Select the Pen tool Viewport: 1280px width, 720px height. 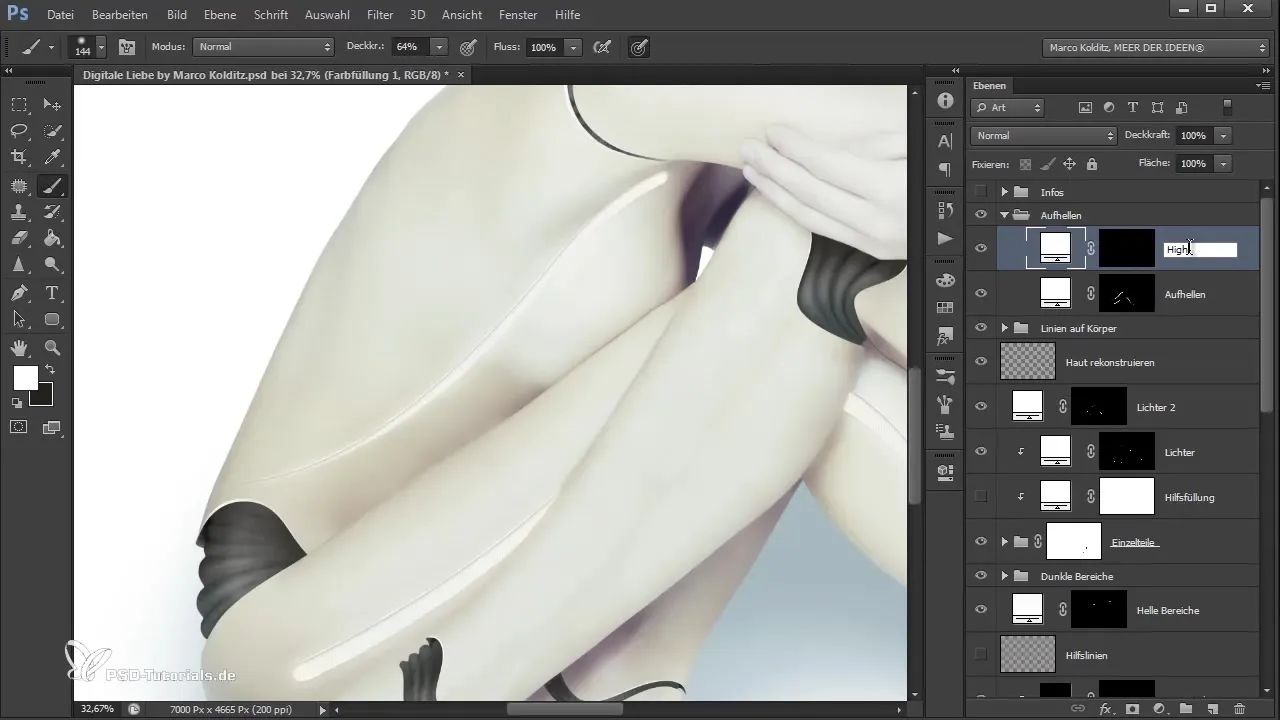(x=19, y=293)
